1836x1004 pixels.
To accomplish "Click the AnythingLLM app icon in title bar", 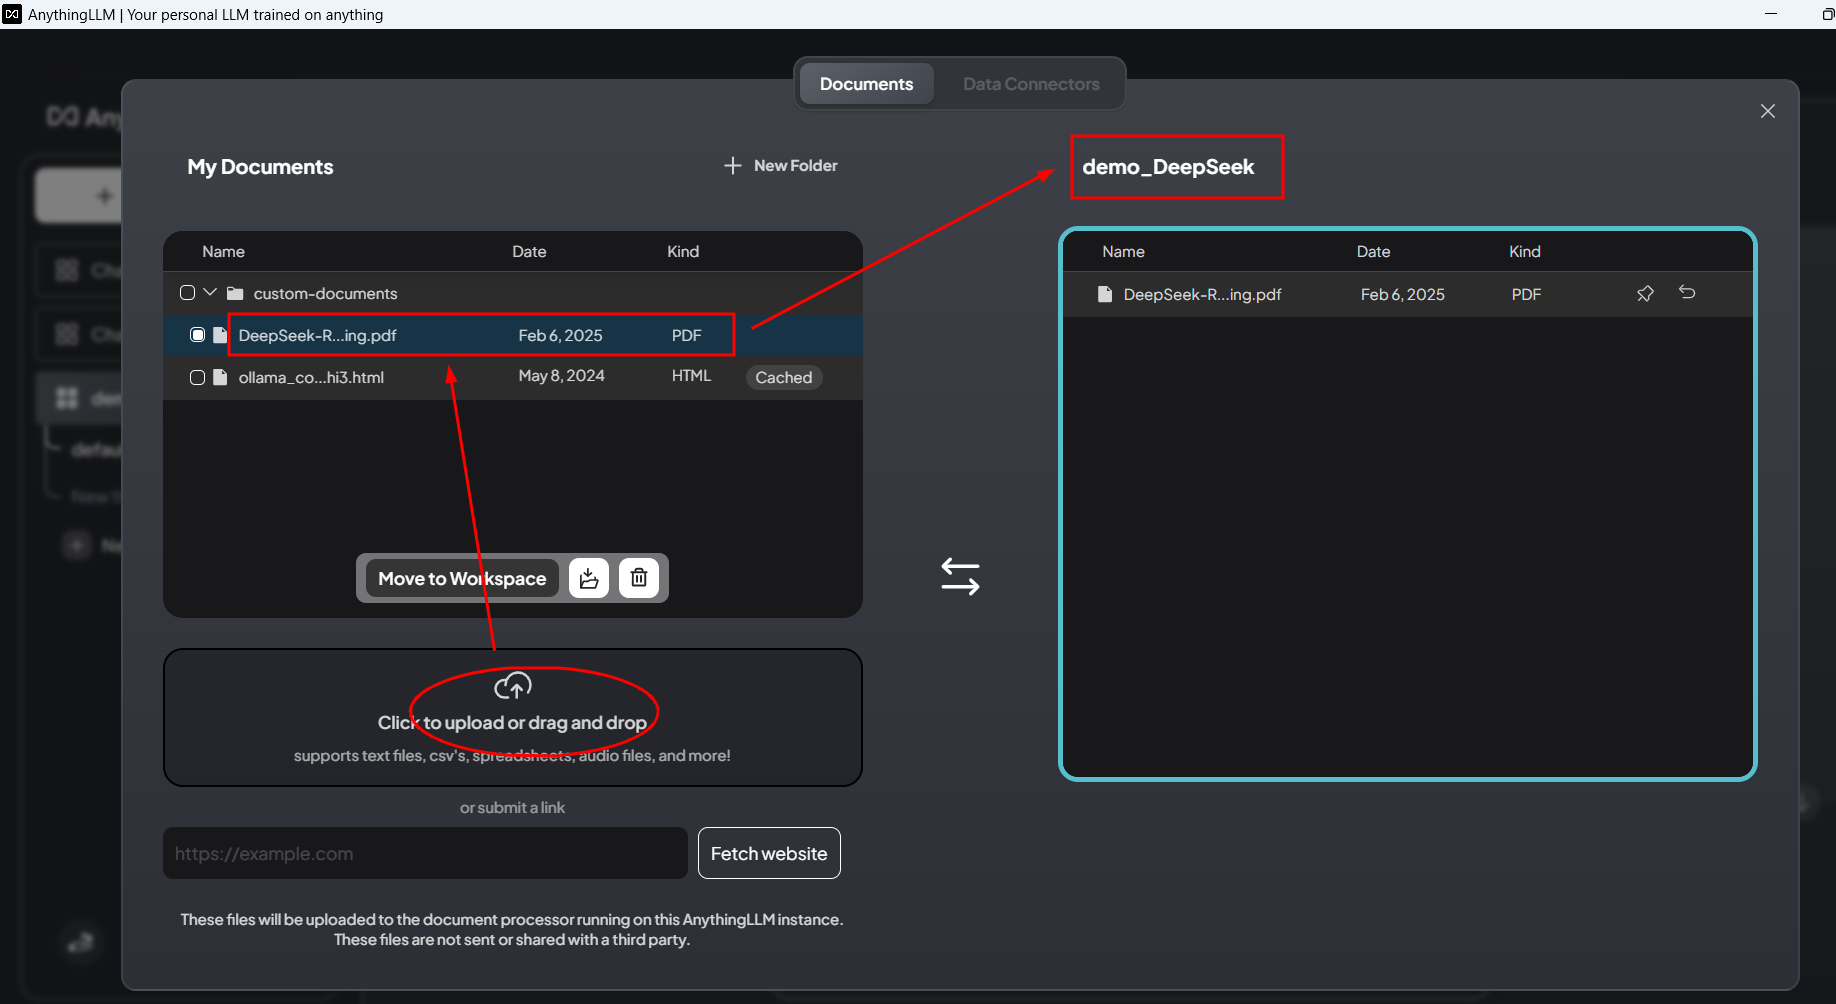I will pyautogui.click(x=12, y=14).
